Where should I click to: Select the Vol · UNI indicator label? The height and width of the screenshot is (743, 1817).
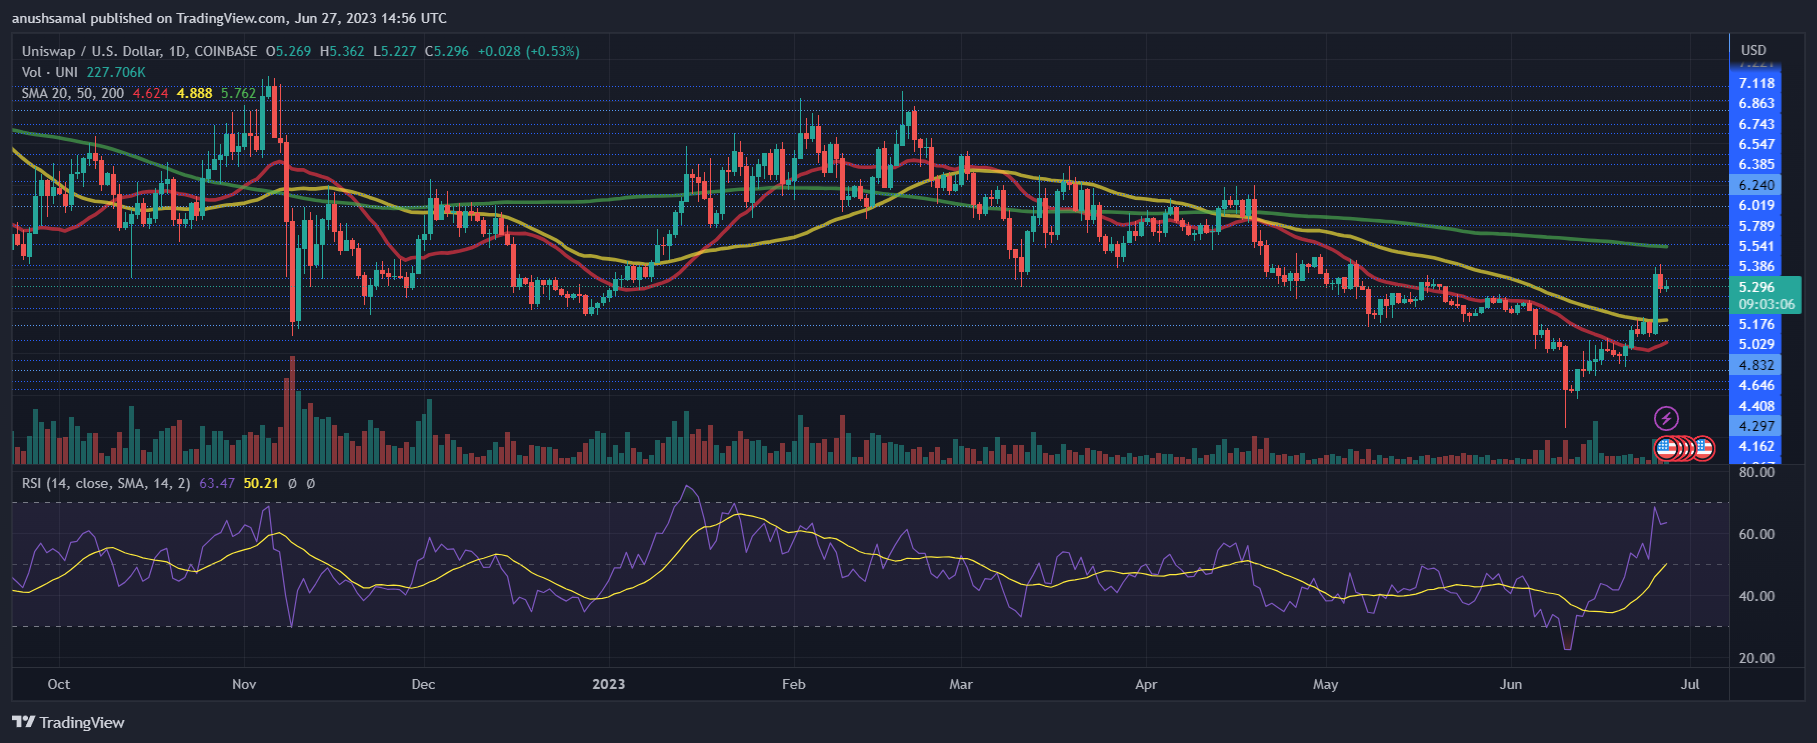pyautogui.click(x=50, y=72)
